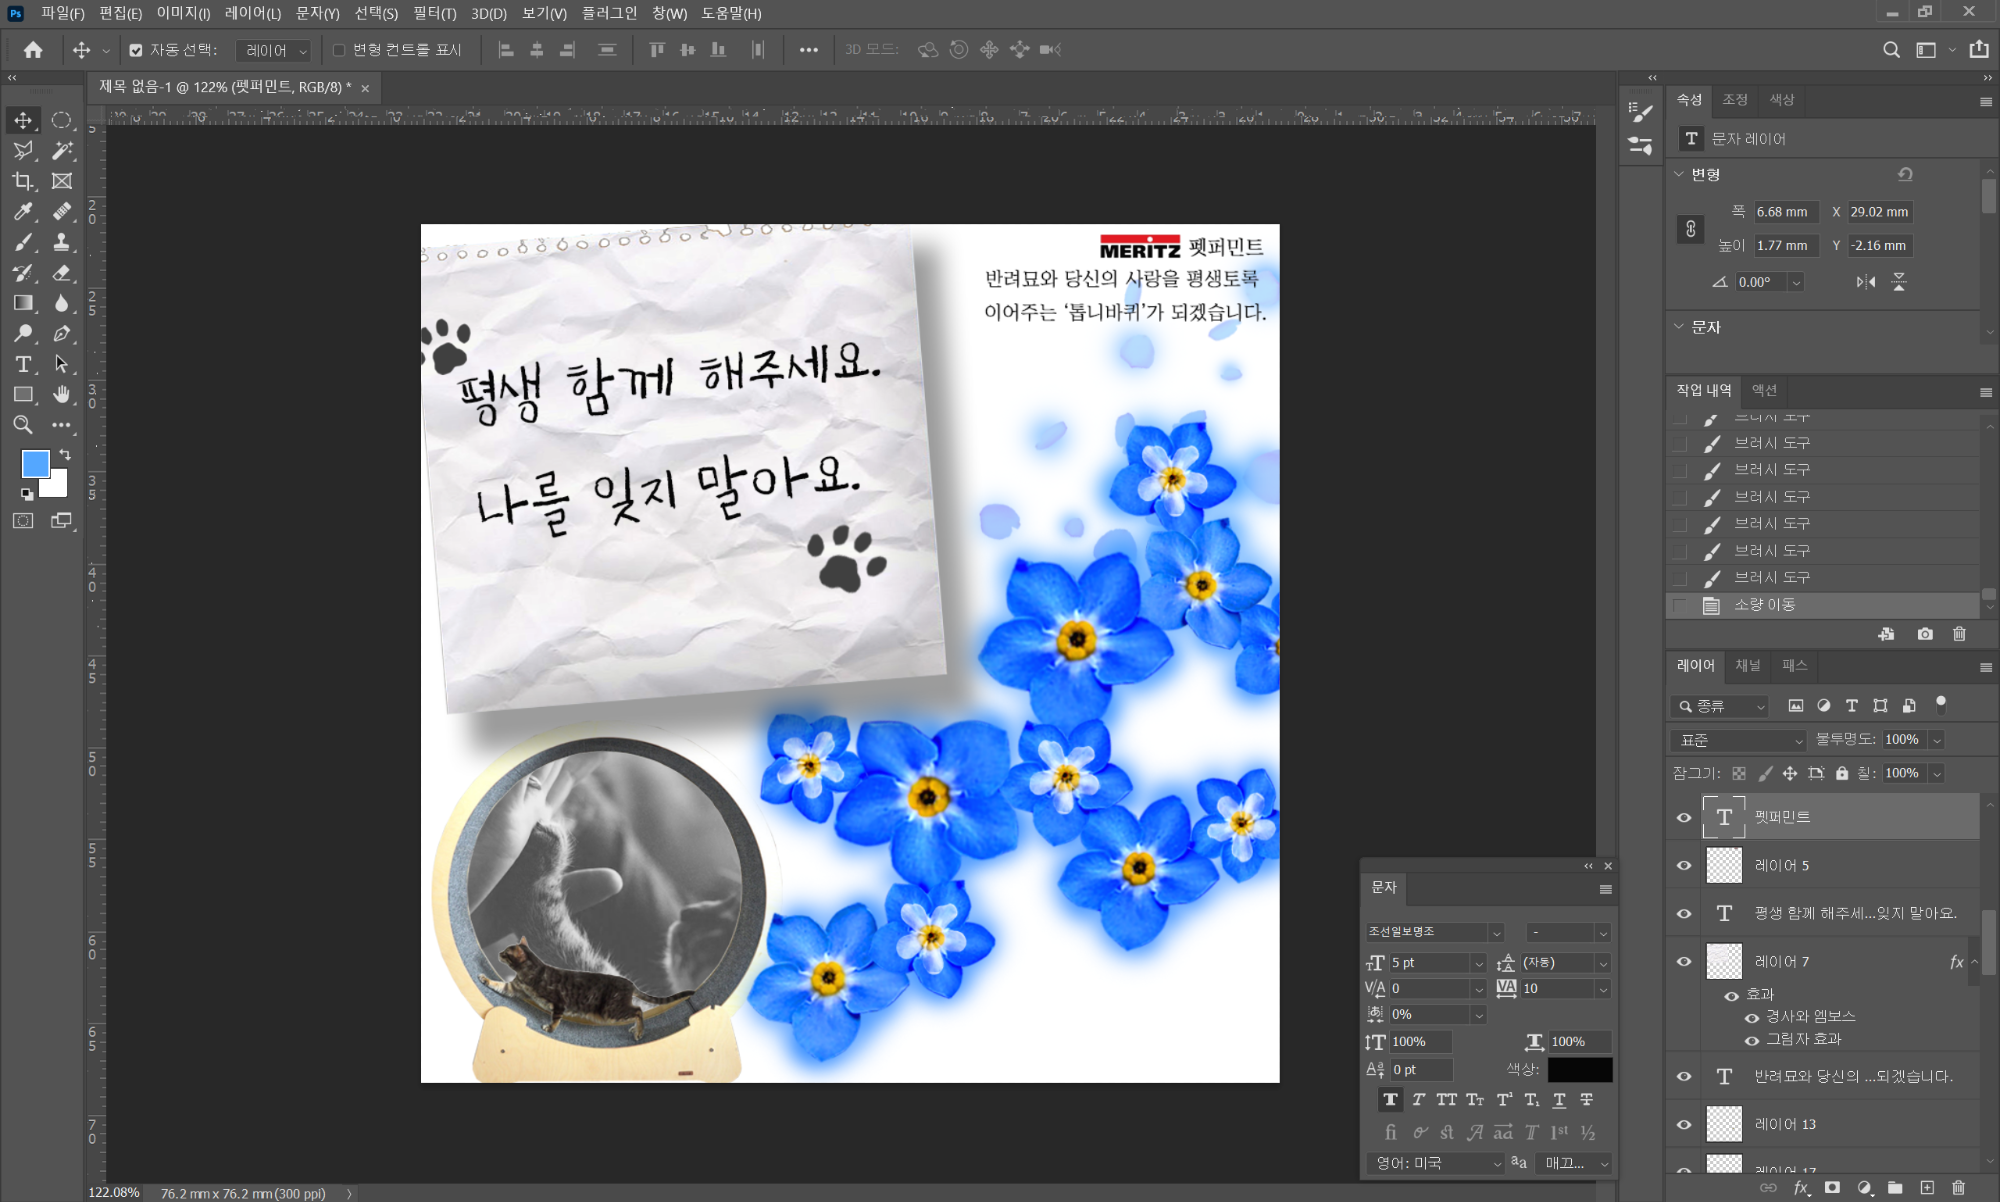Apply Strikethrough style in Character panel
This screenshot has width=2000, height=1202.
pyautogui.click(x=1587, y=1100)
